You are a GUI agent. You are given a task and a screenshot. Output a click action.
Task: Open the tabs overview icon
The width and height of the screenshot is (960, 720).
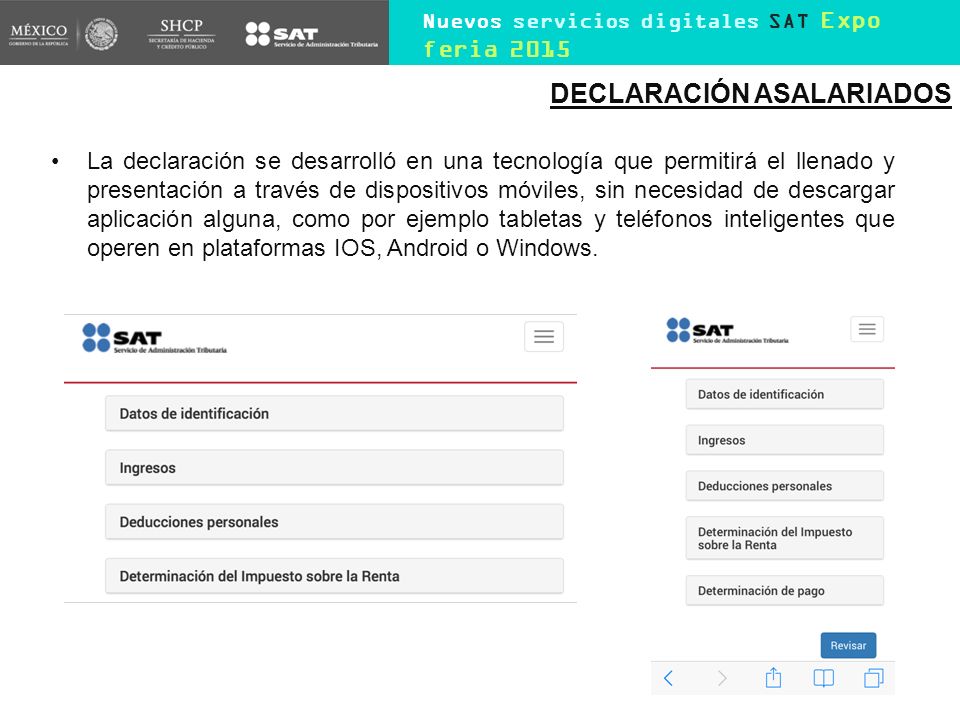click(874, 678)
